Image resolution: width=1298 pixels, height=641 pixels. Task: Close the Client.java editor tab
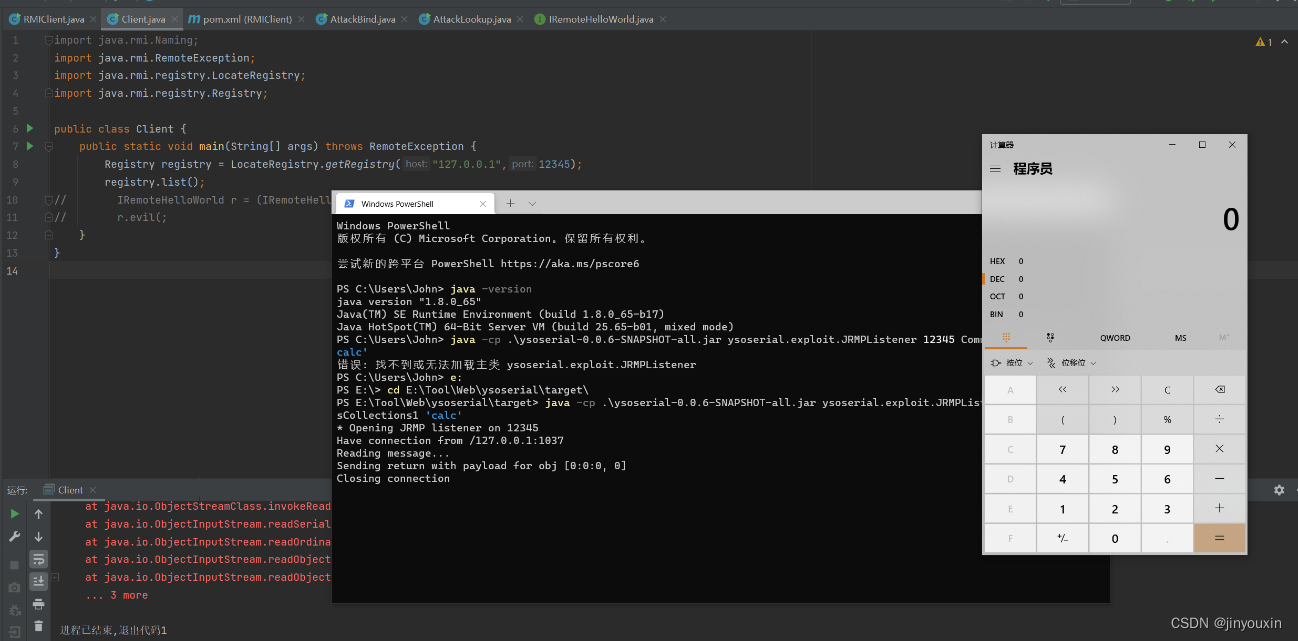174,19
